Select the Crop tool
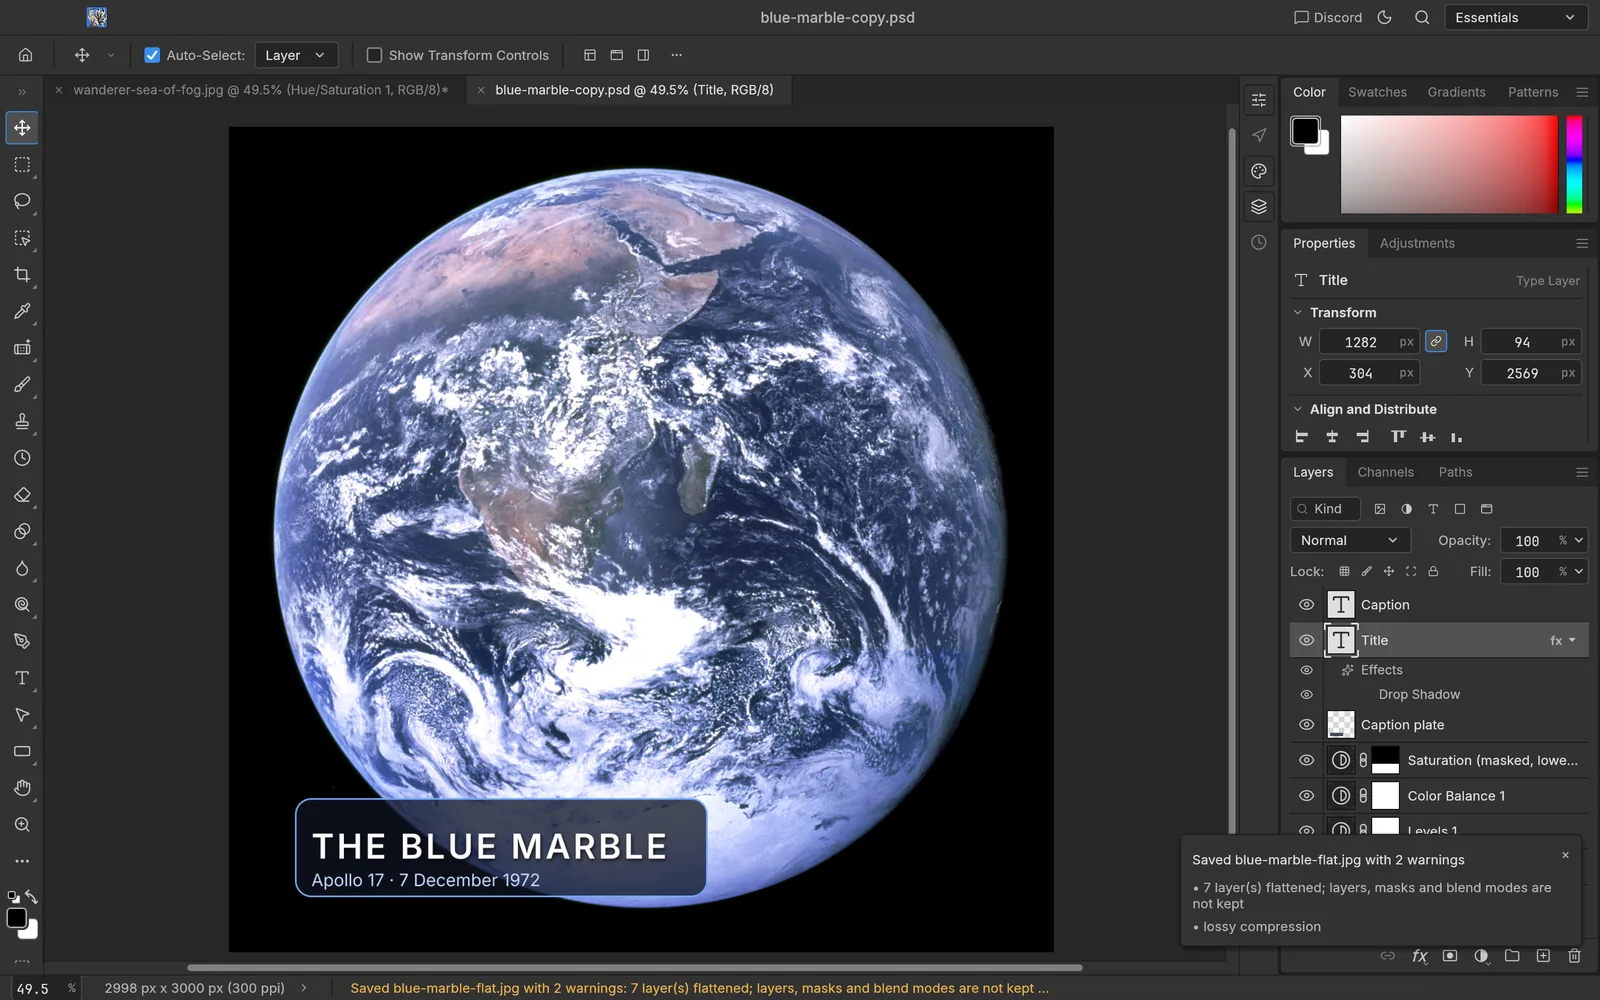The image size is (1600, 1000). click(x=22, y=275)
